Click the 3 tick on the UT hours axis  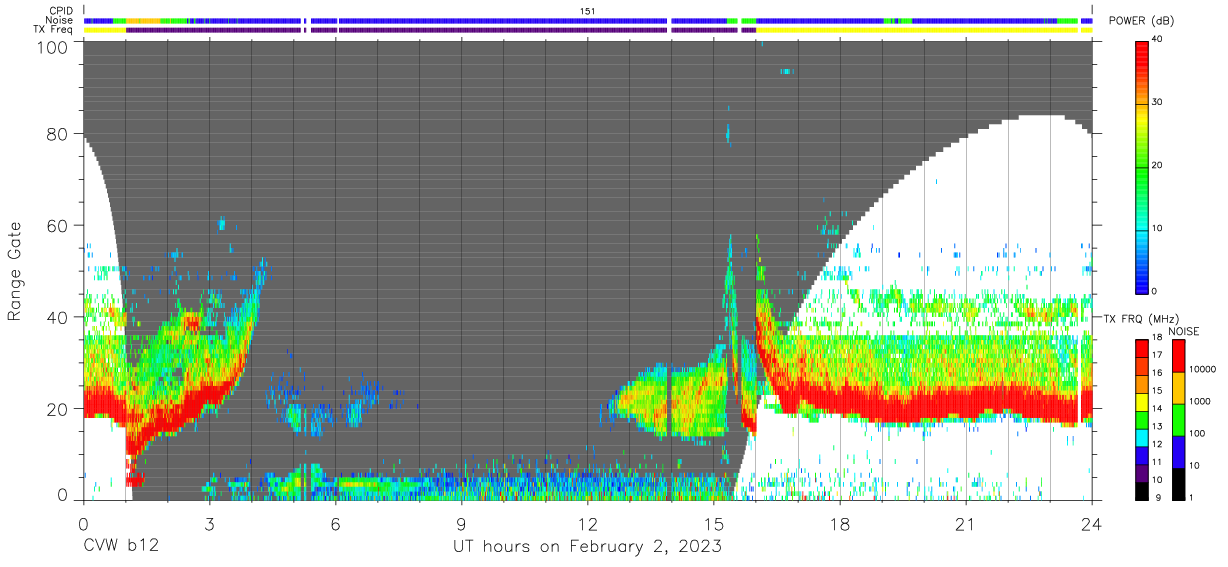tap(210, 524)
